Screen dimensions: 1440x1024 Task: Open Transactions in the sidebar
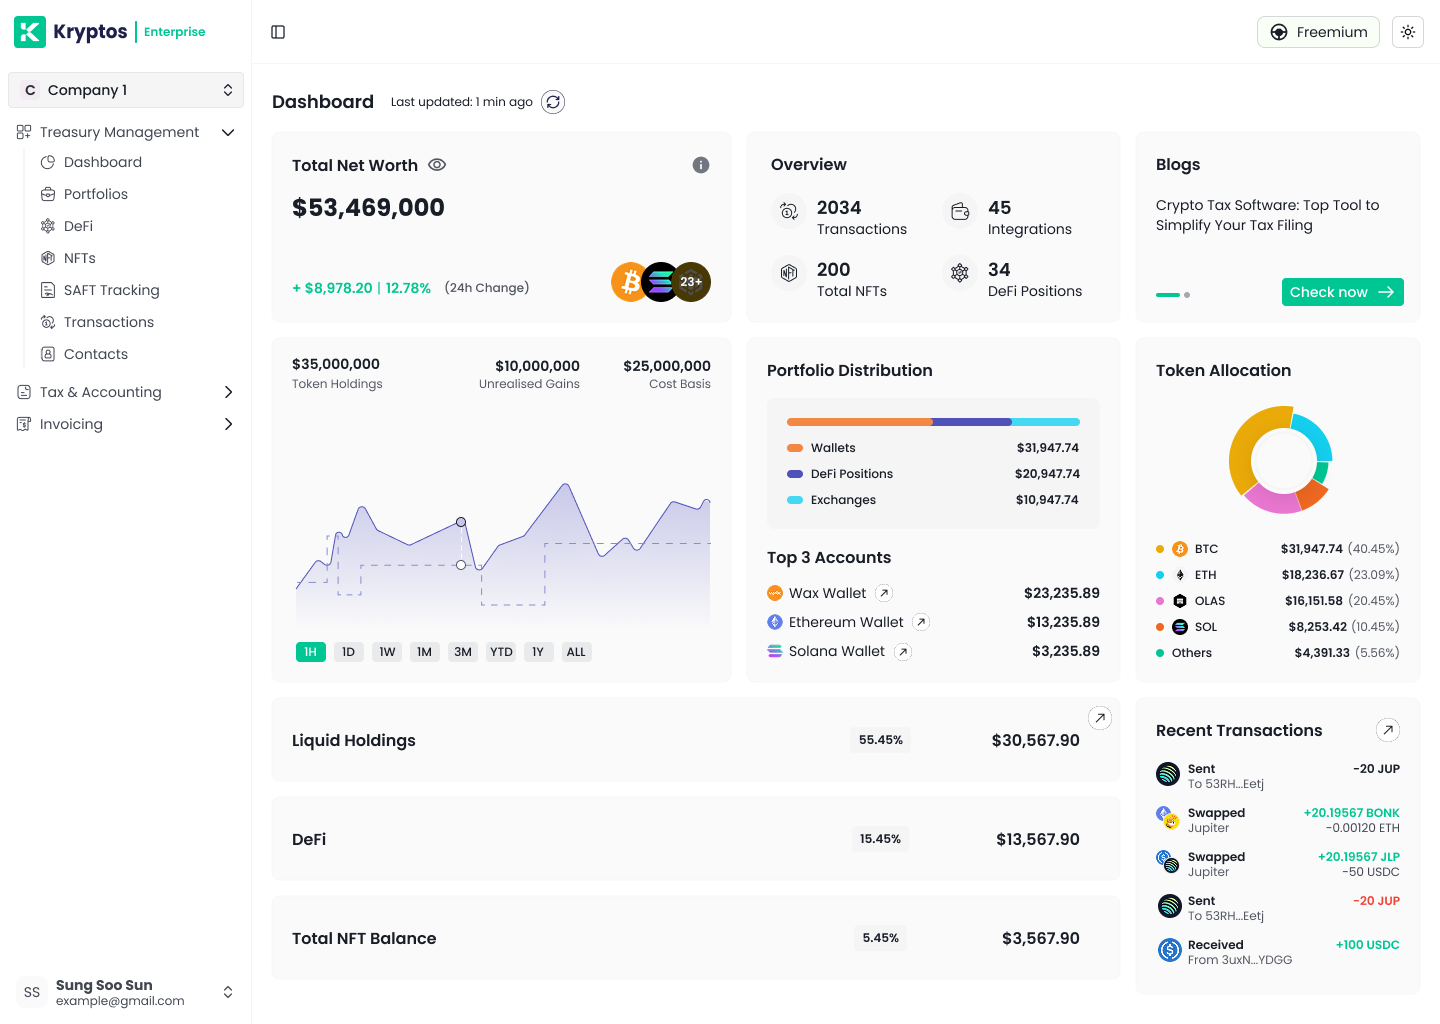[x=109, y=322]
